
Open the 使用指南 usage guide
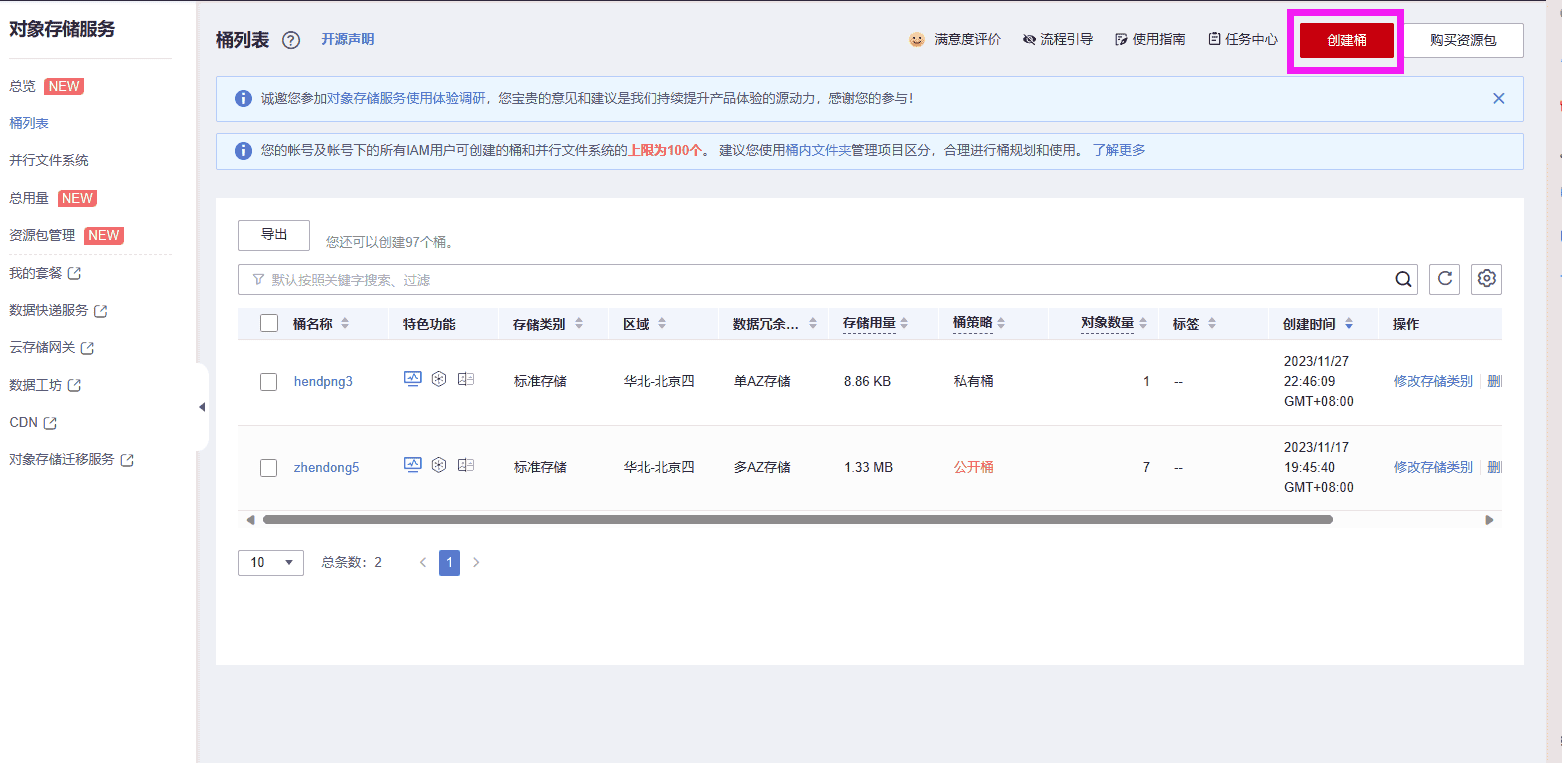pyautogui.click(x=1150, y=39)
